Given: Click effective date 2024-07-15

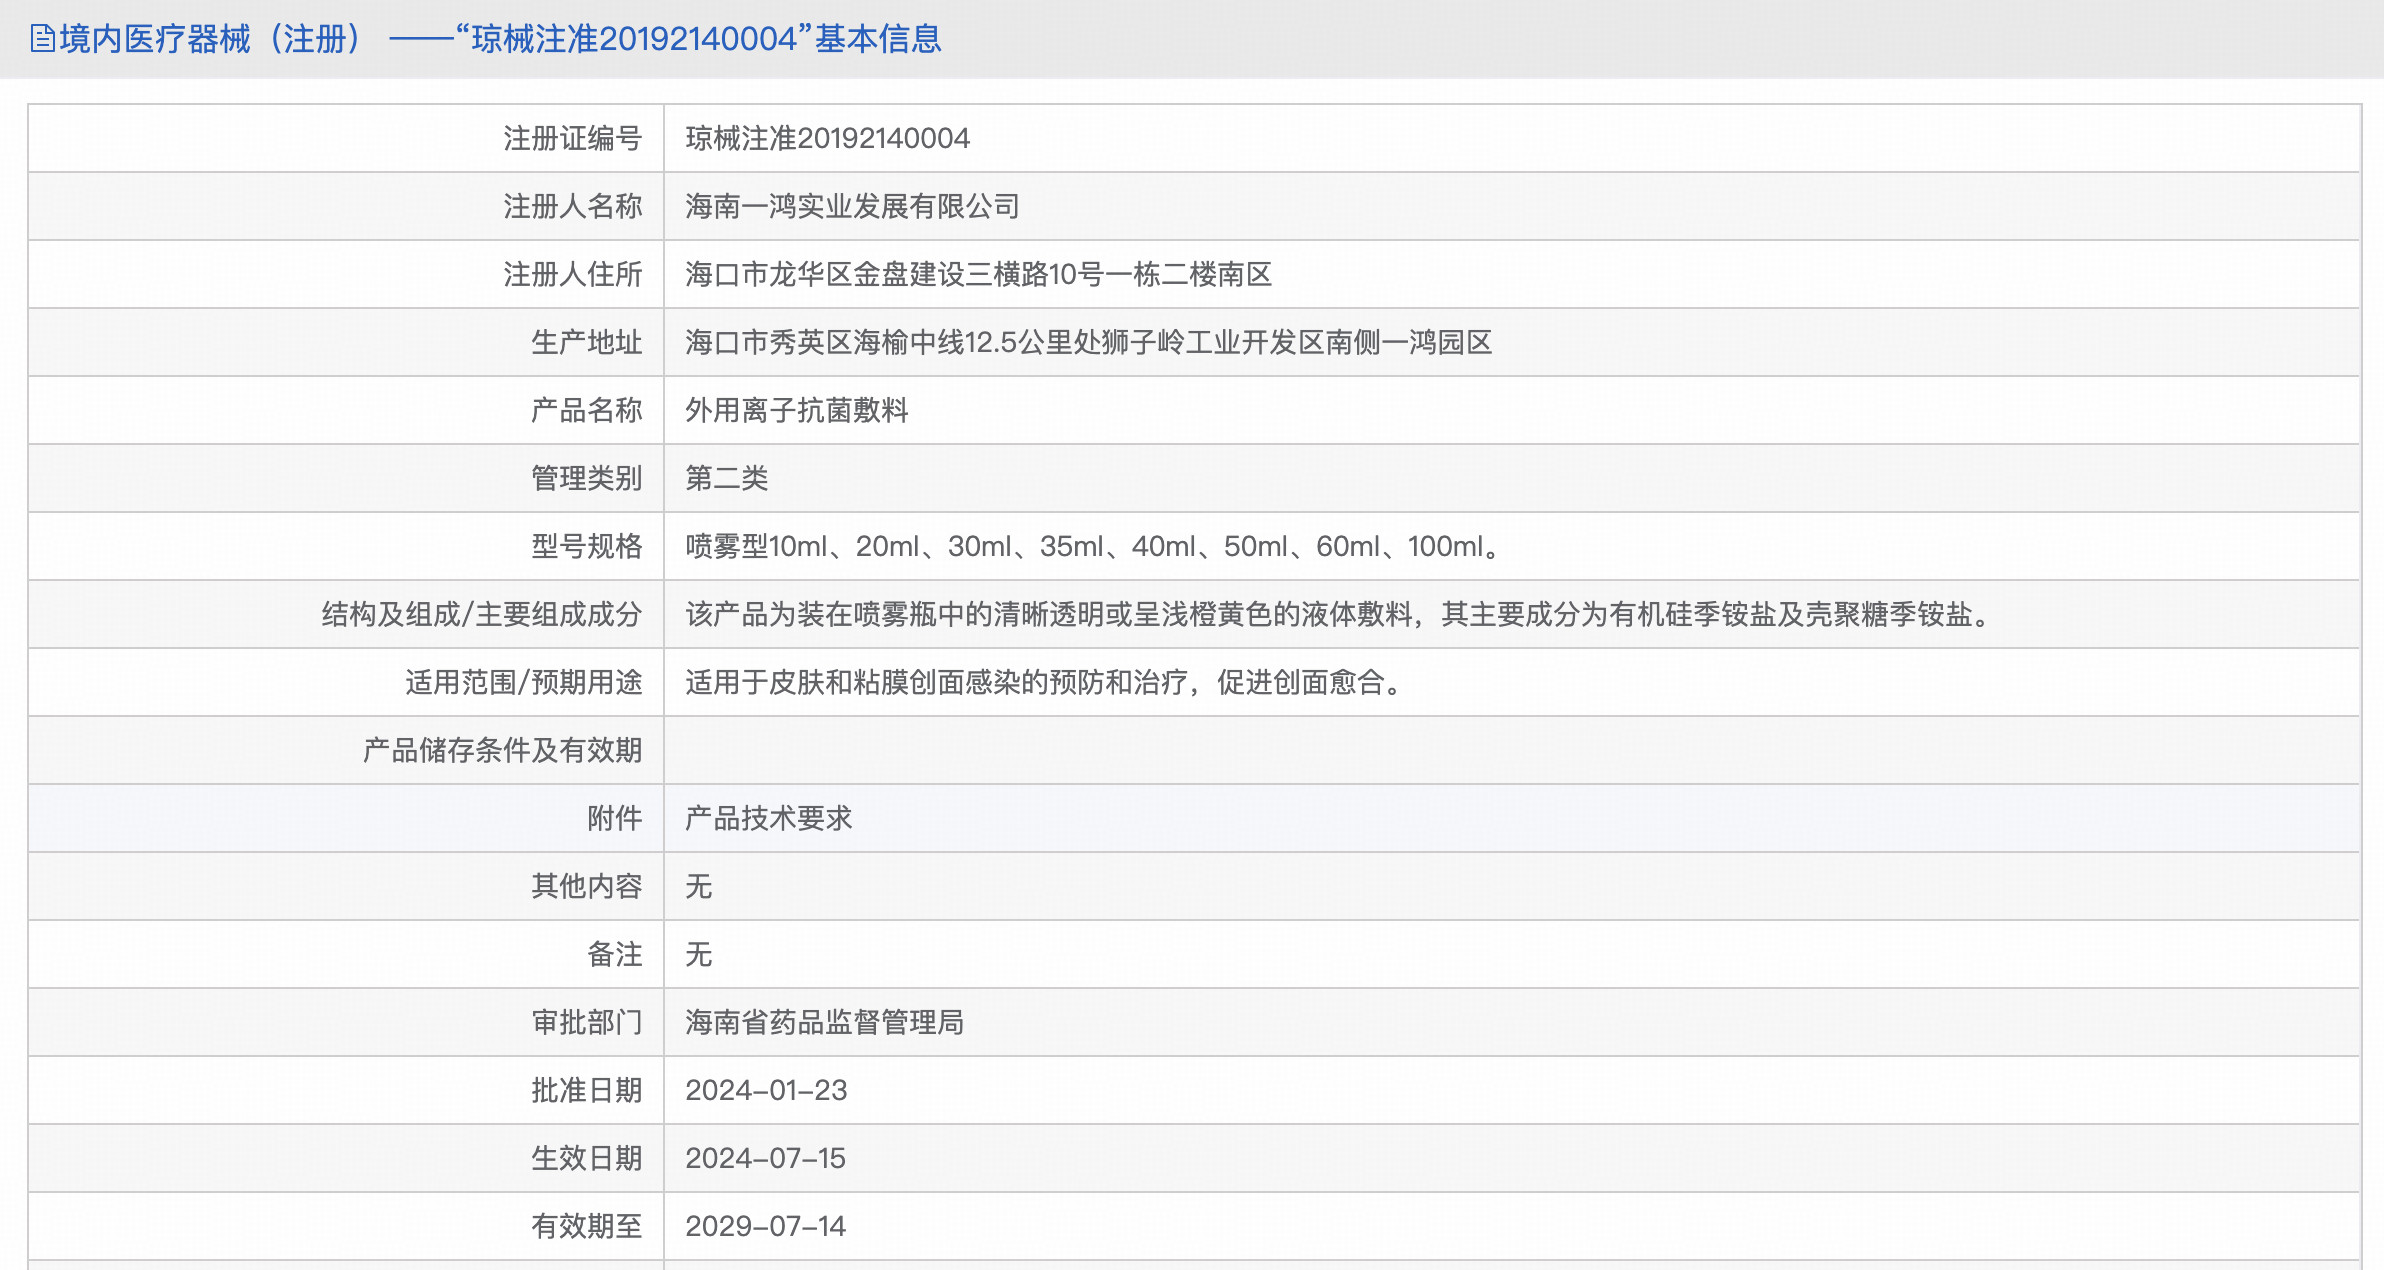Looking at the screenshot, I should [765, 1158].
